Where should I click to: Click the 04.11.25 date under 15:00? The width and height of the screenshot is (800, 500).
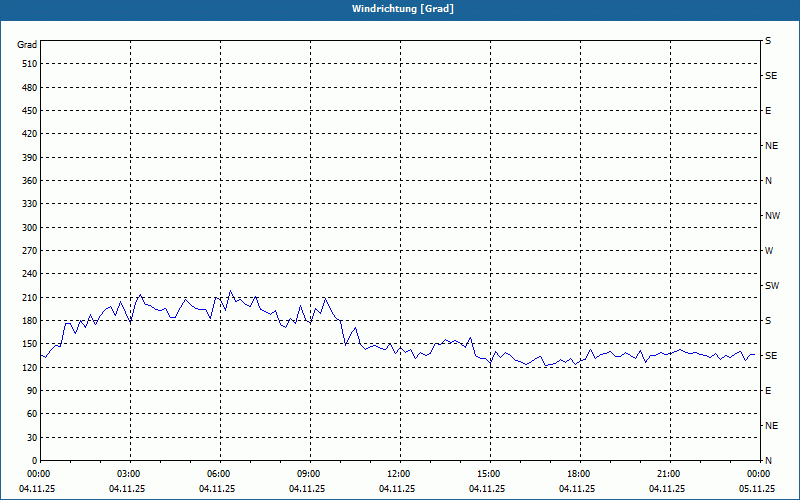(x=487, y=489)
